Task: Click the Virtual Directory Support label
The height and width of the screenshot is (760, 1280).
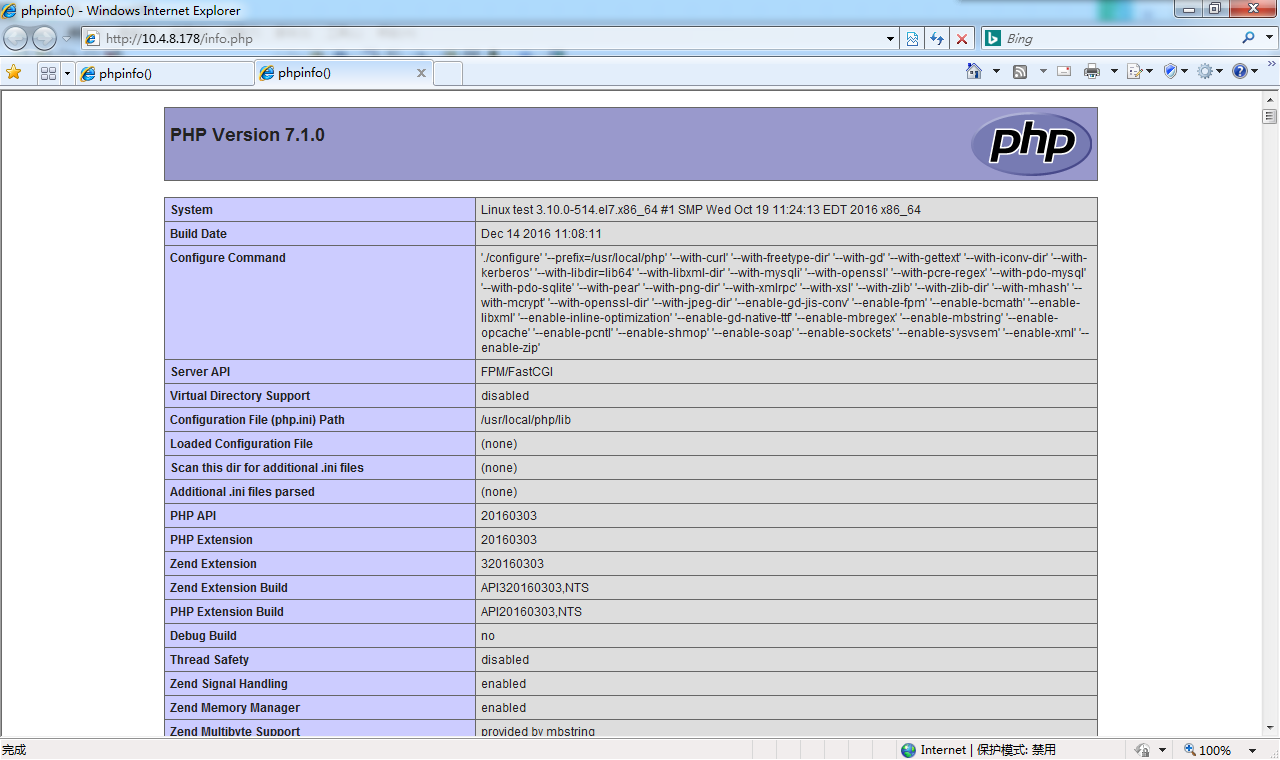Action: tap(240, 396)
